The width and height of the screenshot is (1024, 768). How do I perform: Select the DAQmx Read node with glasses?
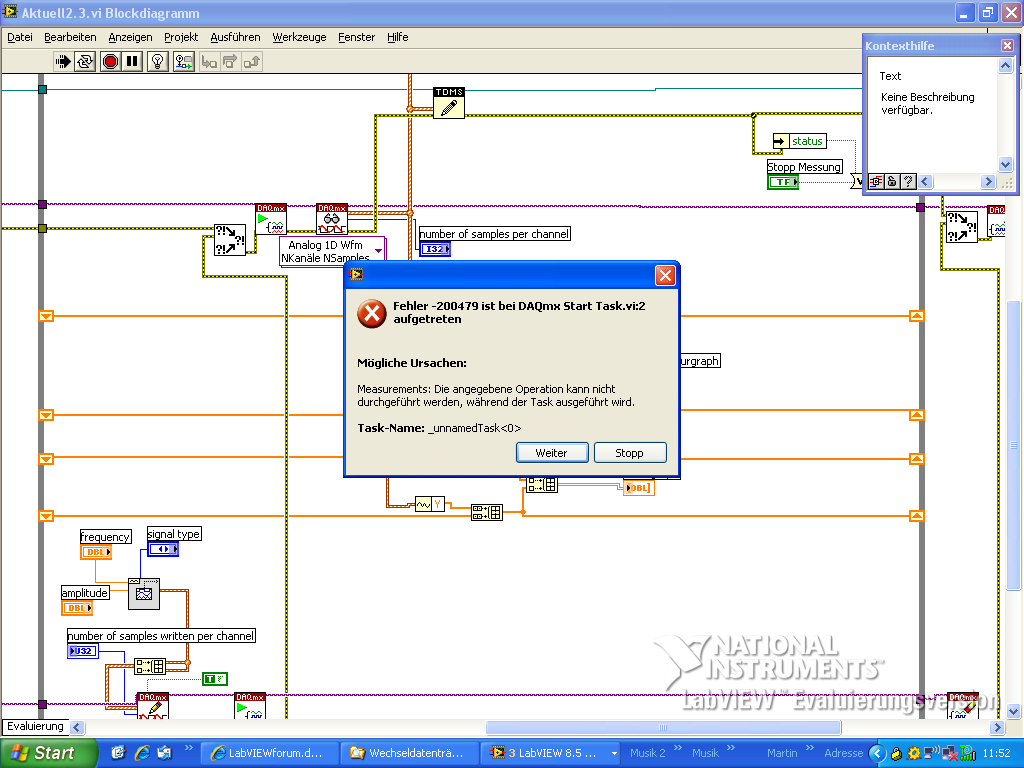click(332, 219)
